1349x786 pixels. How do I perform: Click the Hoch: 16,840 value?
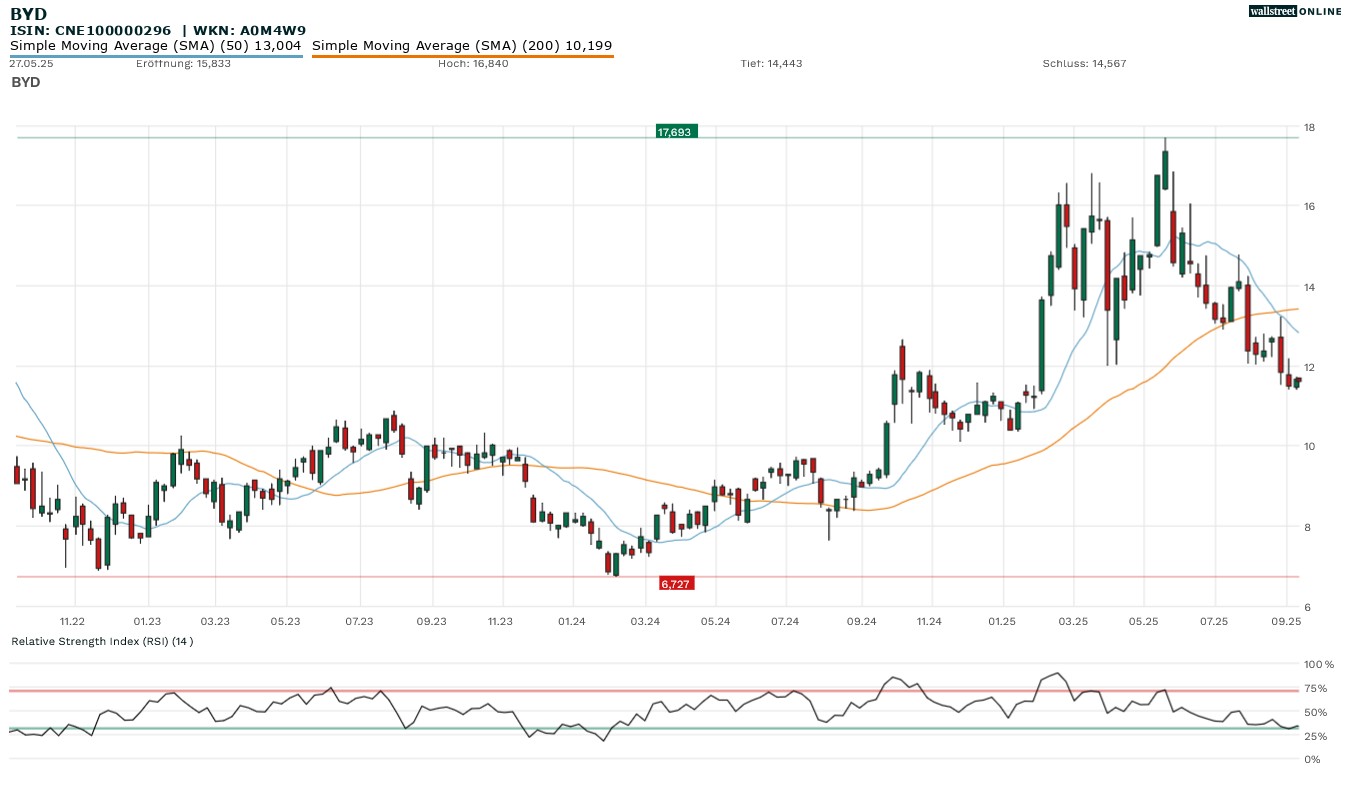(x=473, y=63)
